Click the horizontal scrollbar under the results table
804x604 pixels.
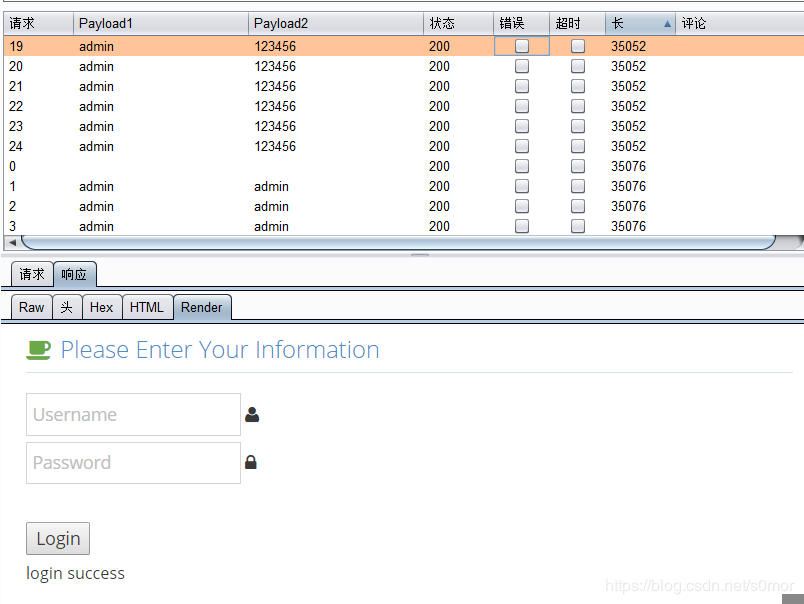pyautogui.click(x=398, y=243)
